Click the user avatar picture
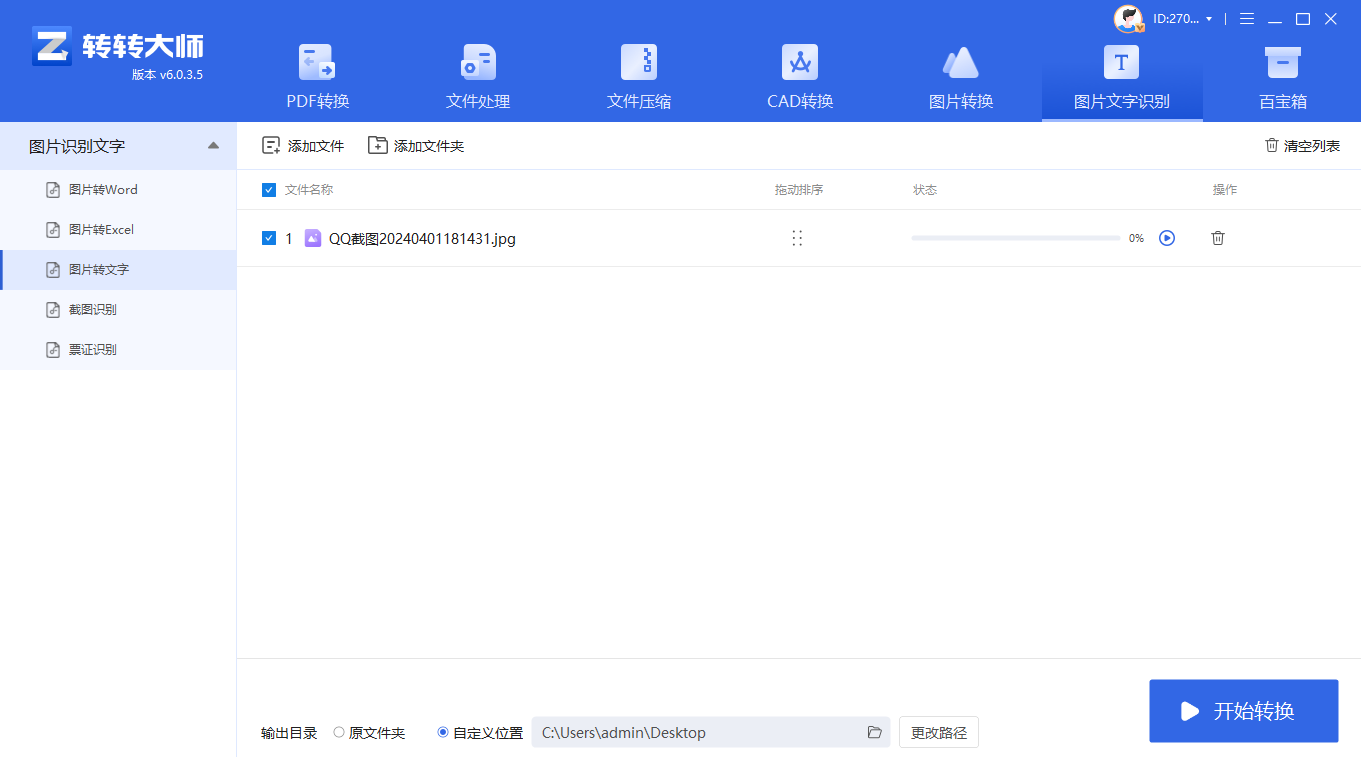The image size is (1361, 757). tap(1129, 19)
